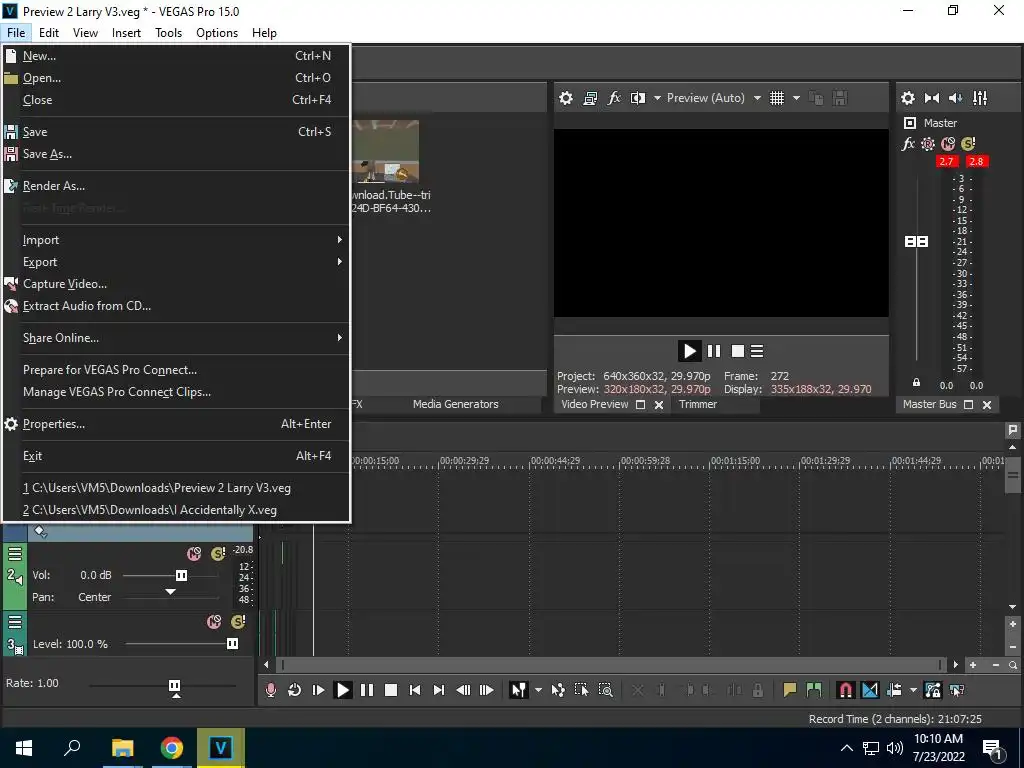1024x768 pixels.
Task: Open the Overlays dropdown arrow
Action: click(796, 98)
